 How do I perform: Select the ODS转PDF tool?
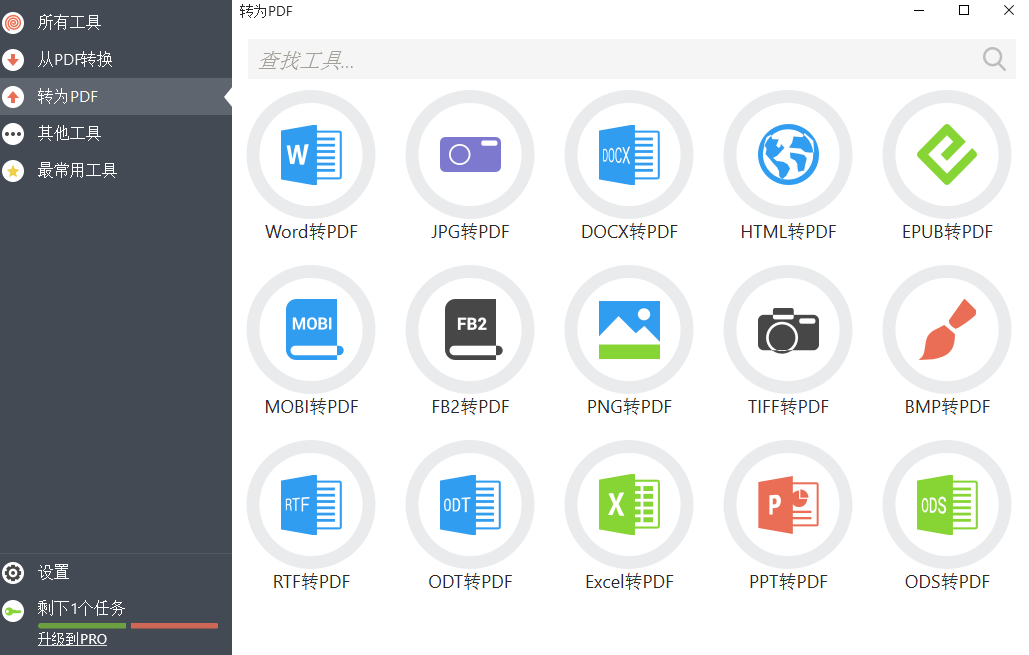946,505
